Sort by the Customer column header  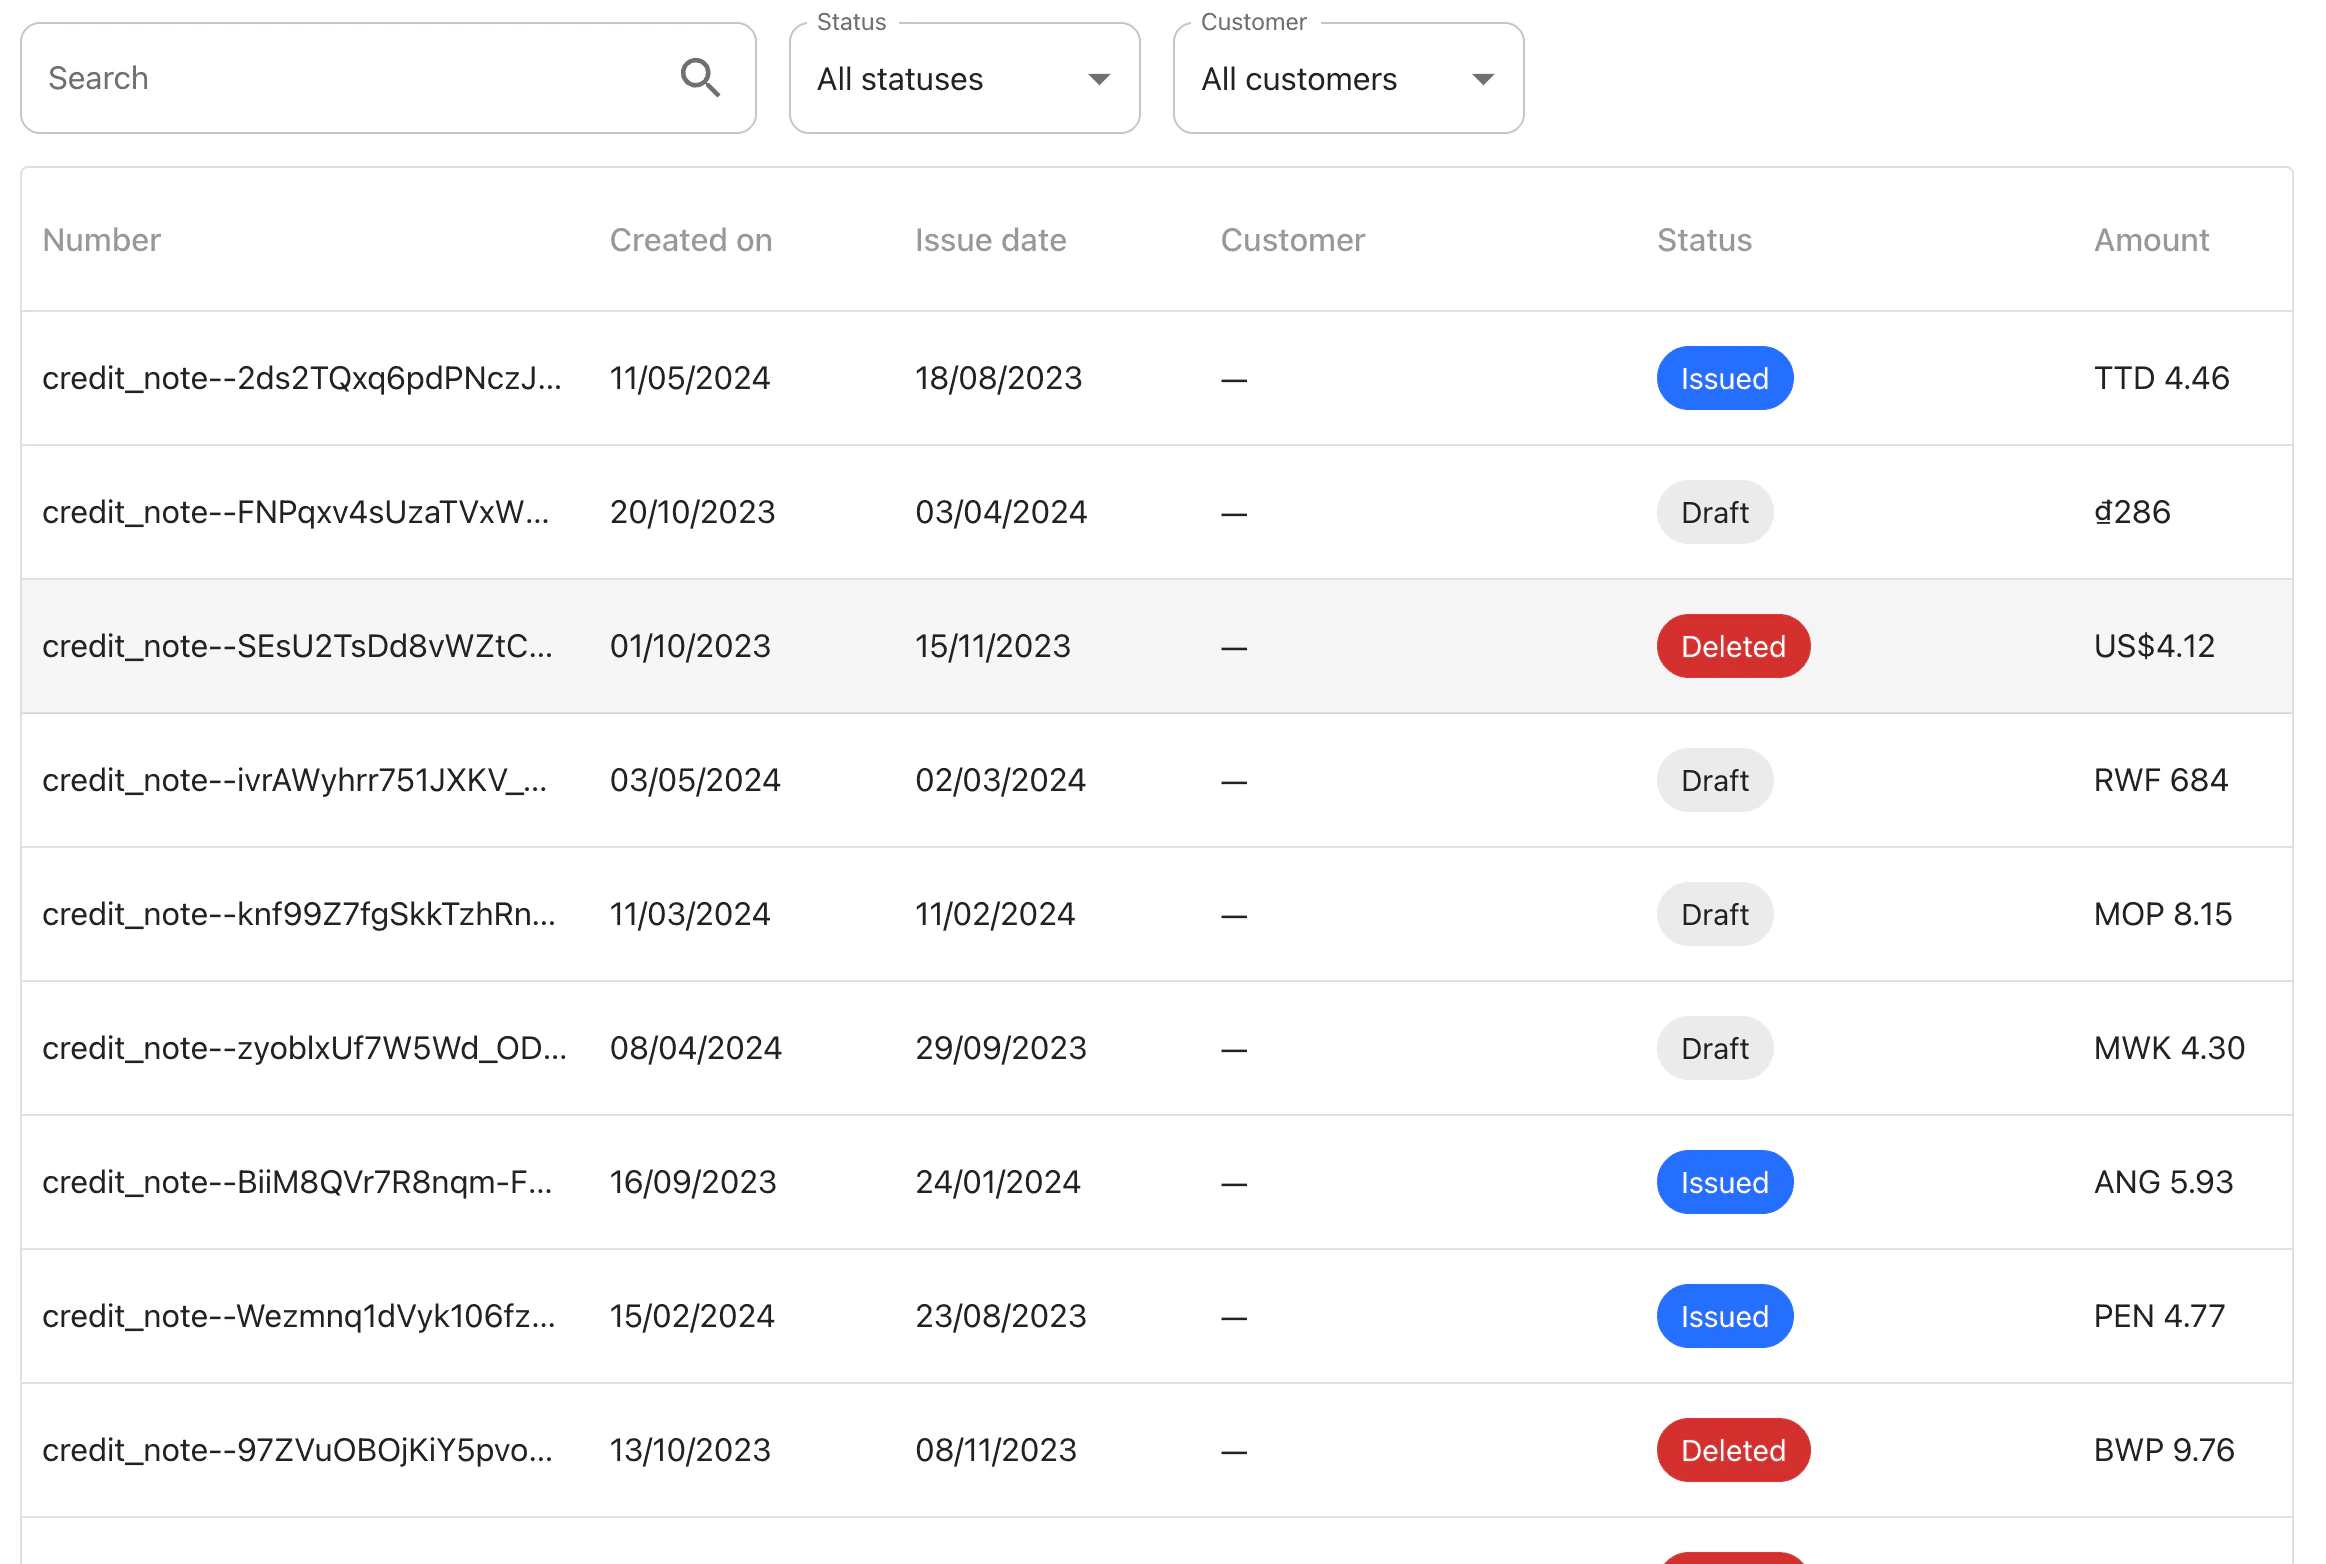point(1292,240)
